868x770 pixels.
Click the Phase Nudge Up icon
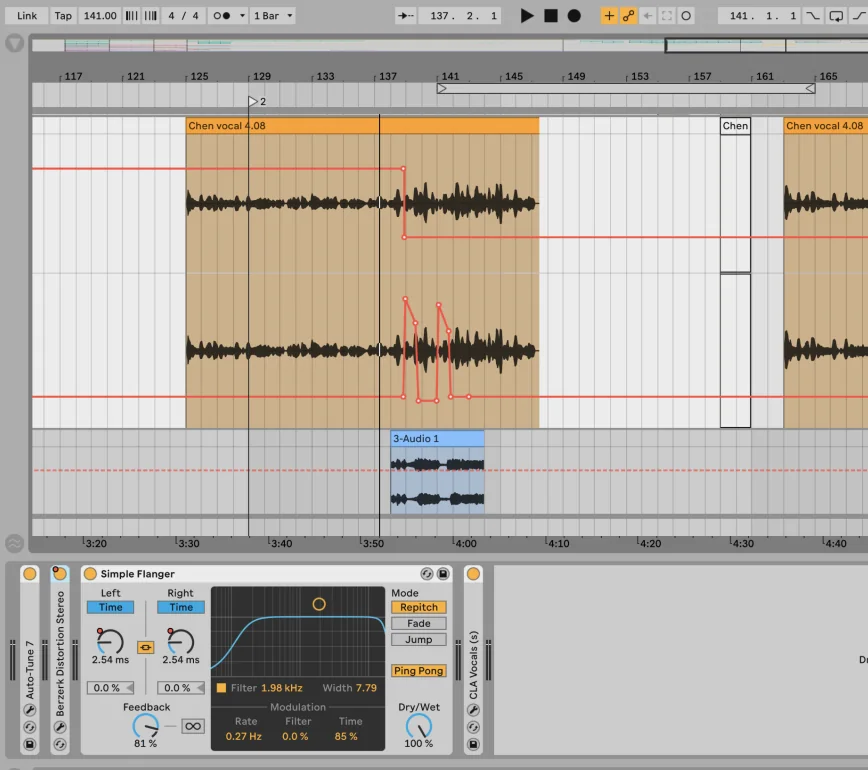151,15
